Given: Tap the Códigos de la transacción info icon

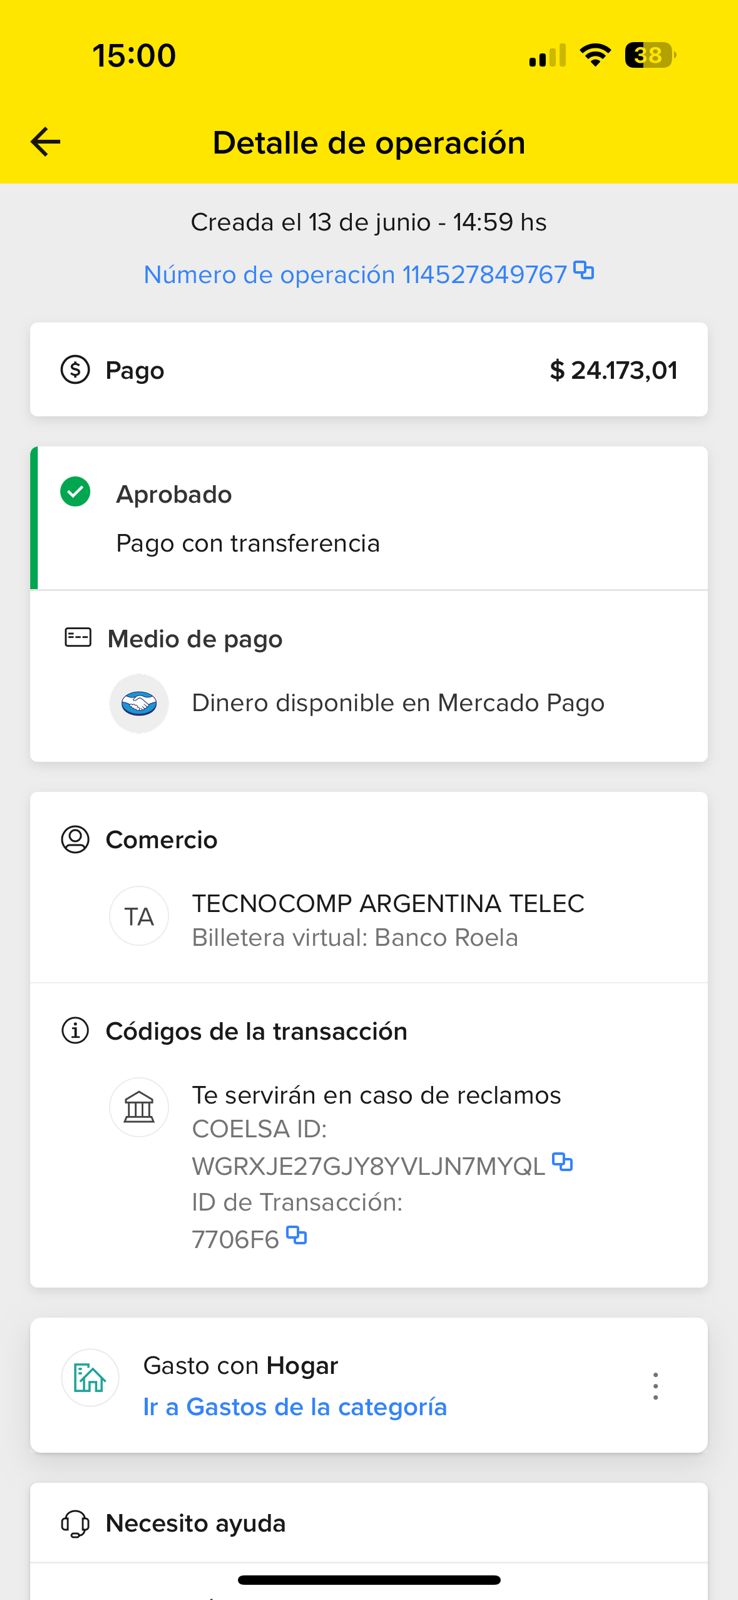Looking at the screenshot, I should click(75, 1030).
